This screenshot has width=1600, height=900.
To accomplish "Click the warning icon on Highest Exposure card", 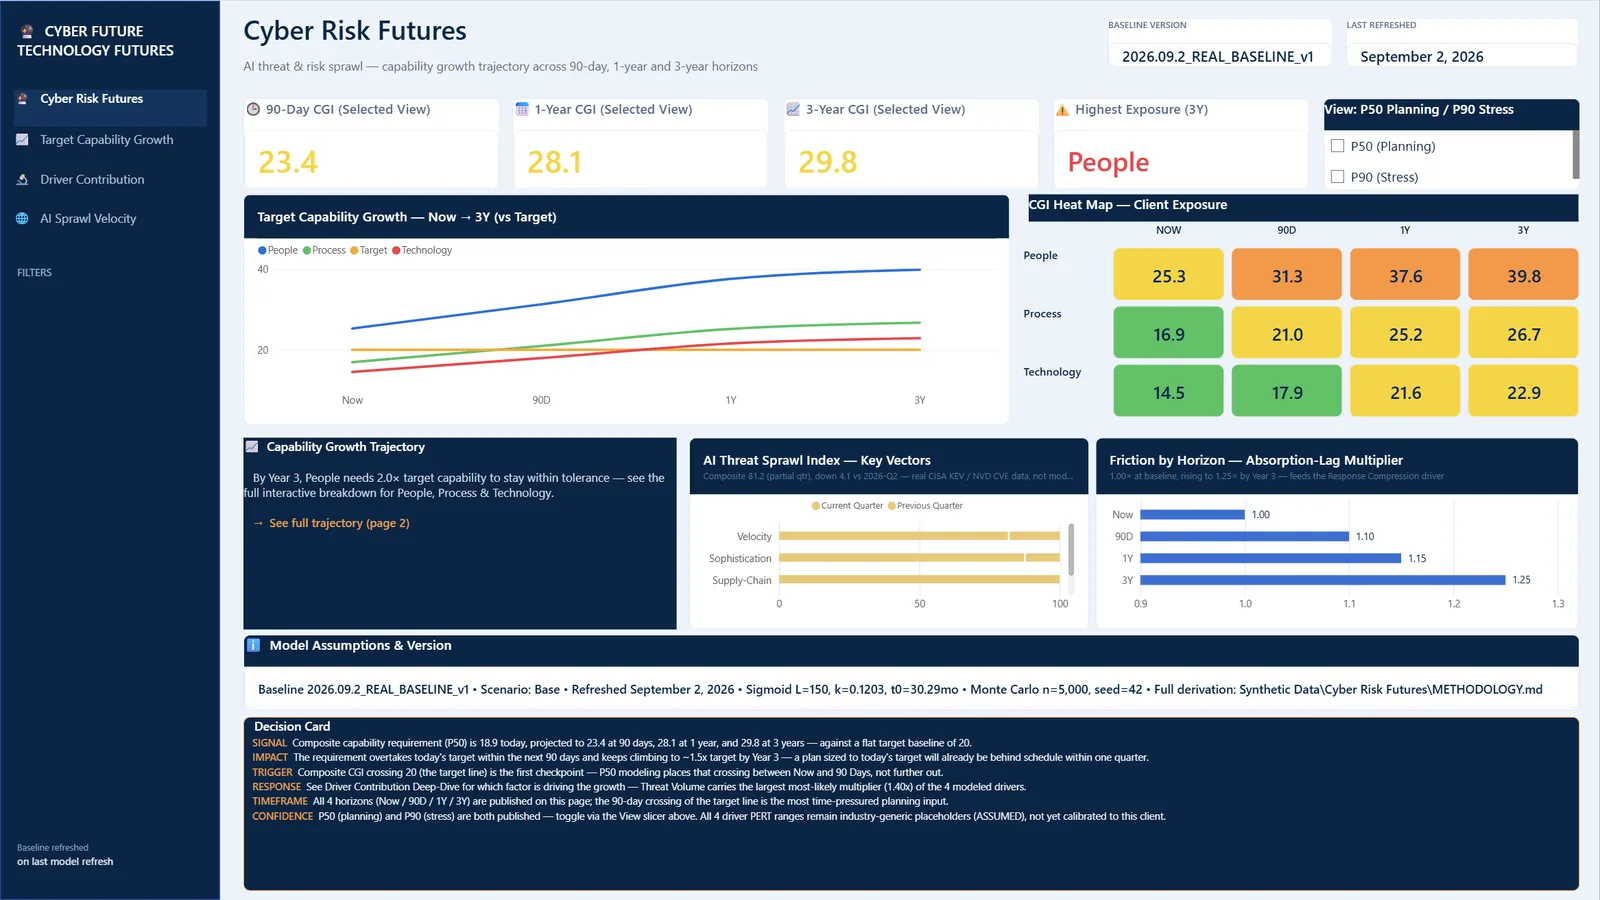I will click(x=1062, y=110).
